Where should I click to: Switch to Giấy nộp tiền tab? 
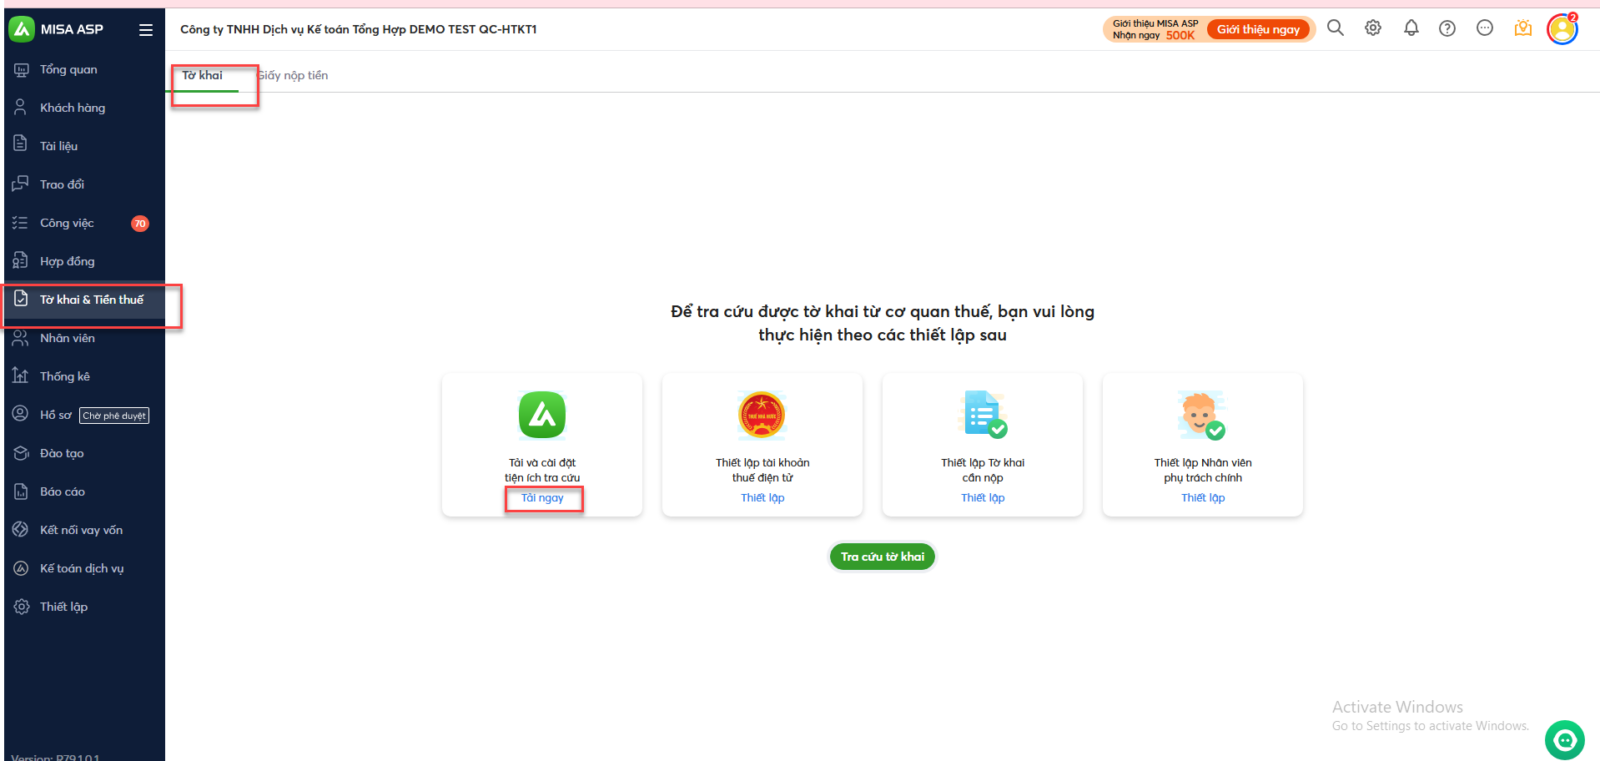tap(292, 75)
